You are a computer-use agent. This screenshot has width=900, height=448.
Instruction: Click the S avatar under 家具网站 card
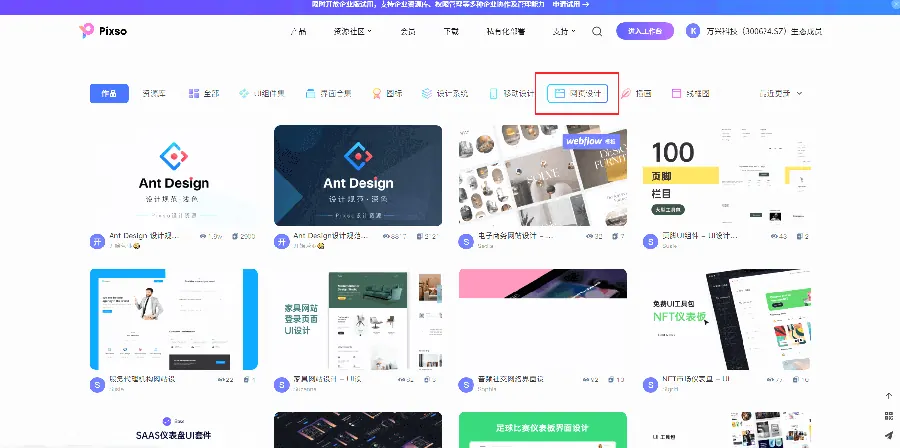[281, 384]
